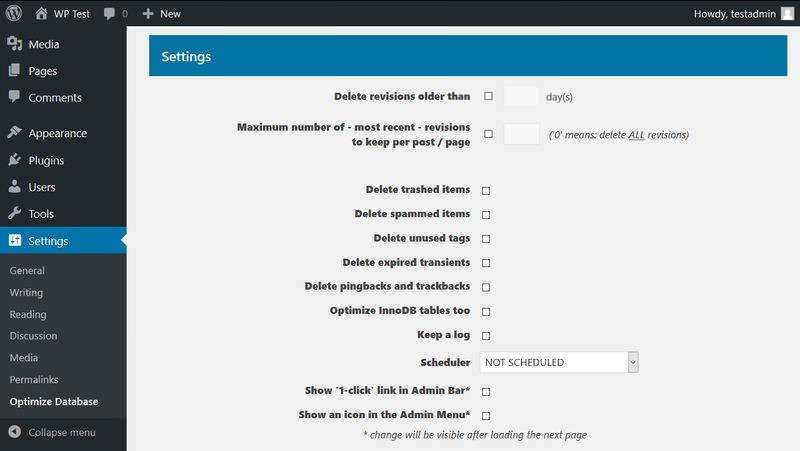This screenshot has width=800, height=451.
Task: Enable Delete unused tags
Action: [x=486, y=239]
